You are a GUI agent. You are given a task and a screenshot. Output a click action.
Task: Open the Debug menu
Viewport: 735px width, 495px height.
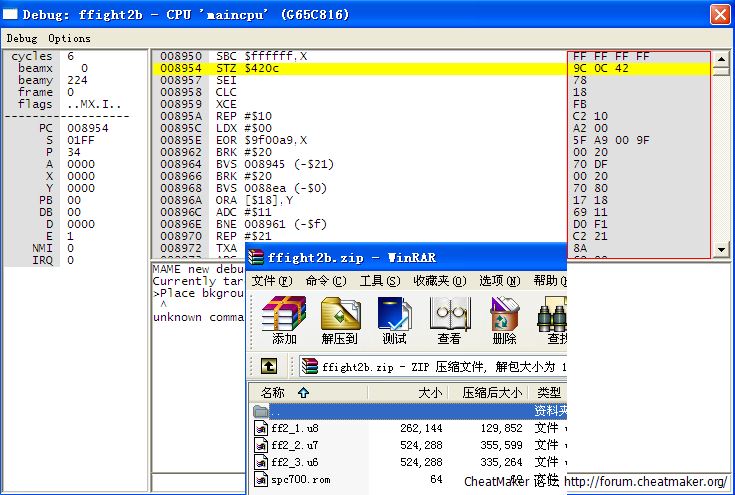[22, 38]
